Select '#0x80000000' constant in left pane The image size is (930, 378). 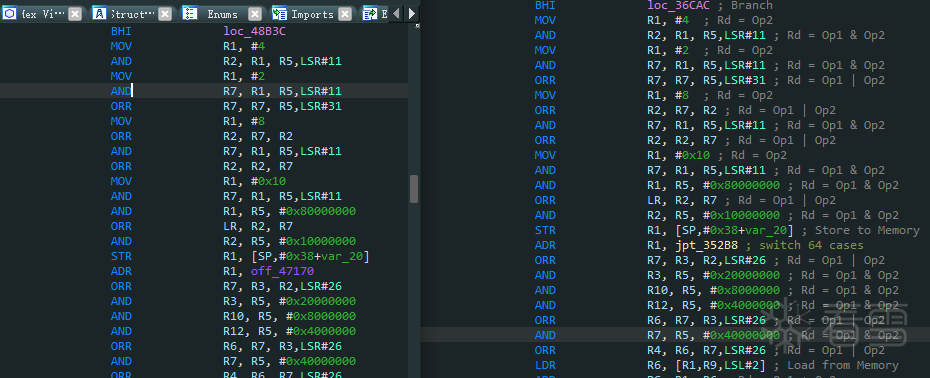(317, 211)
